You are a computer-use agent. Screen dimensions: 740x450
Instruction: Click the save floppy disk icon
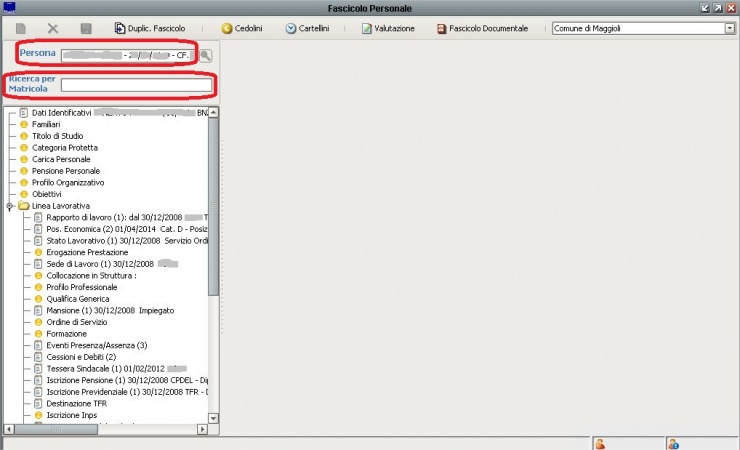point(86,28)
